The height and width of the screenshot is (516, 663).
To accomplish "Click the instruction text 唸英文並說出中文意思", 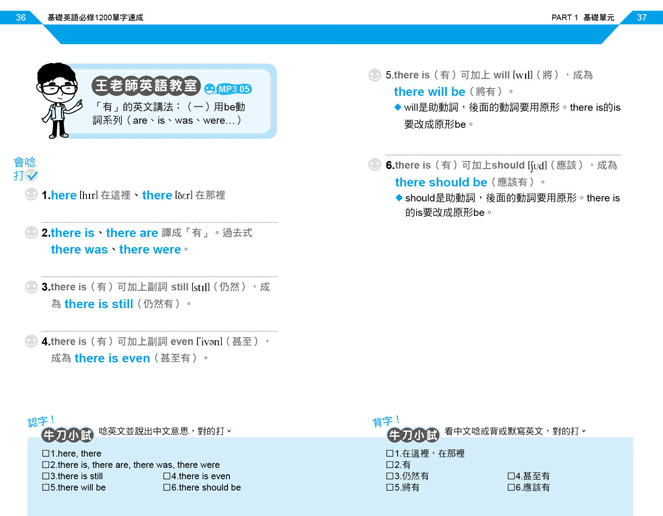I will (x=143, y=431).
